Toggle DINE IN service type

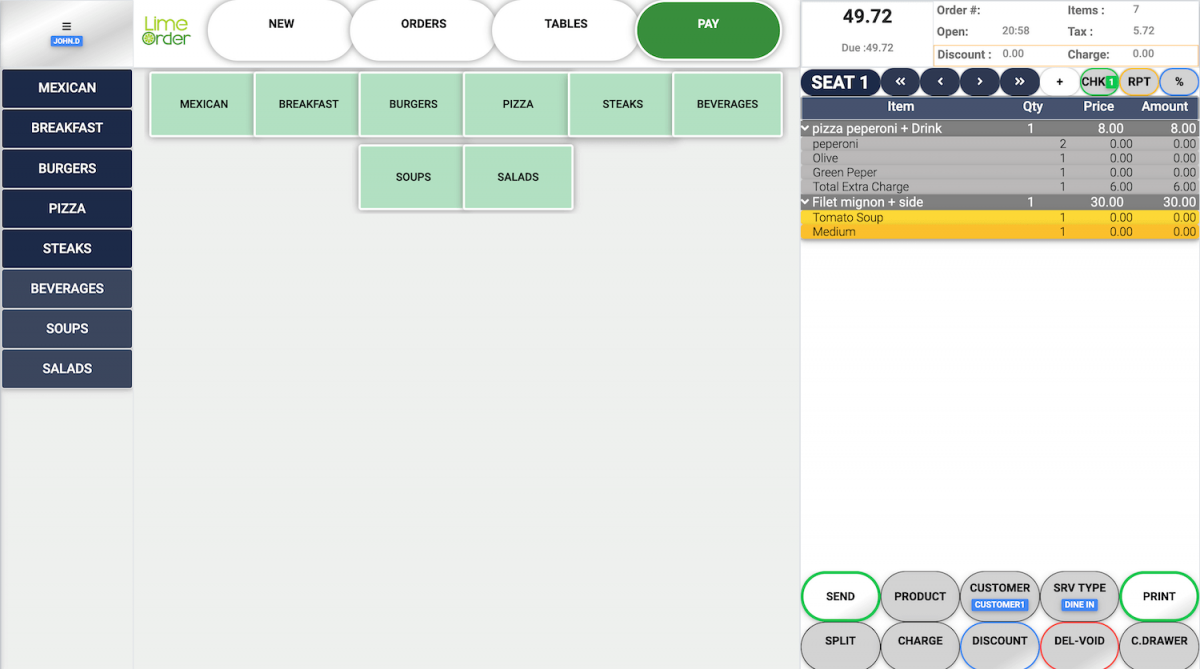(1080, 605)
